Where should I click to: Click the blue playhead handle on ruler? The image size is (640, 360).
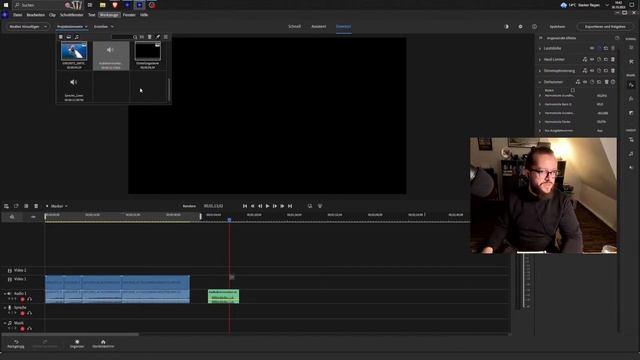pyautogui.click(x=229, y=220)
